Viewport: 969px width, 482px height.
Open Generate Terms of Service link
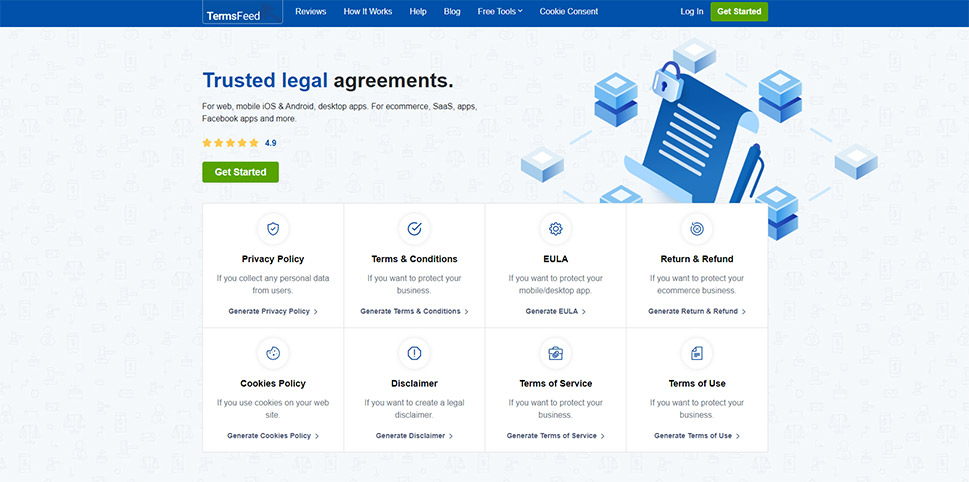pos(556,436)
